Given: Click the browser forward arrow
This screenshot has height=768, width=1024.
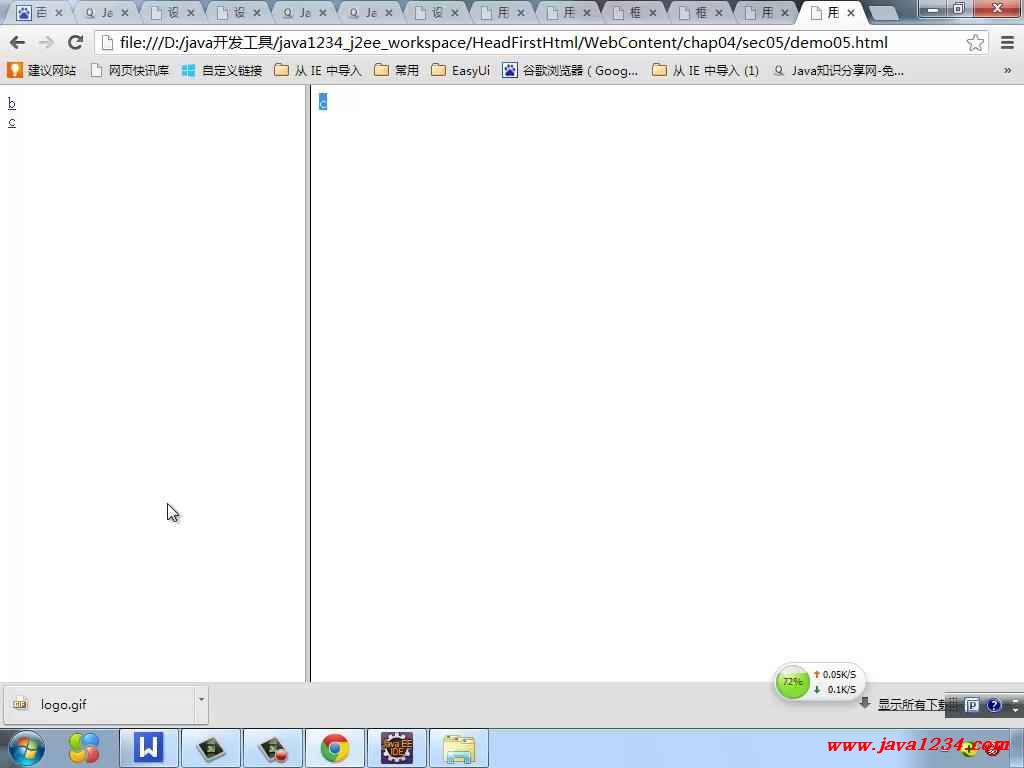Looking at the screenshot, I should point(46,43).
